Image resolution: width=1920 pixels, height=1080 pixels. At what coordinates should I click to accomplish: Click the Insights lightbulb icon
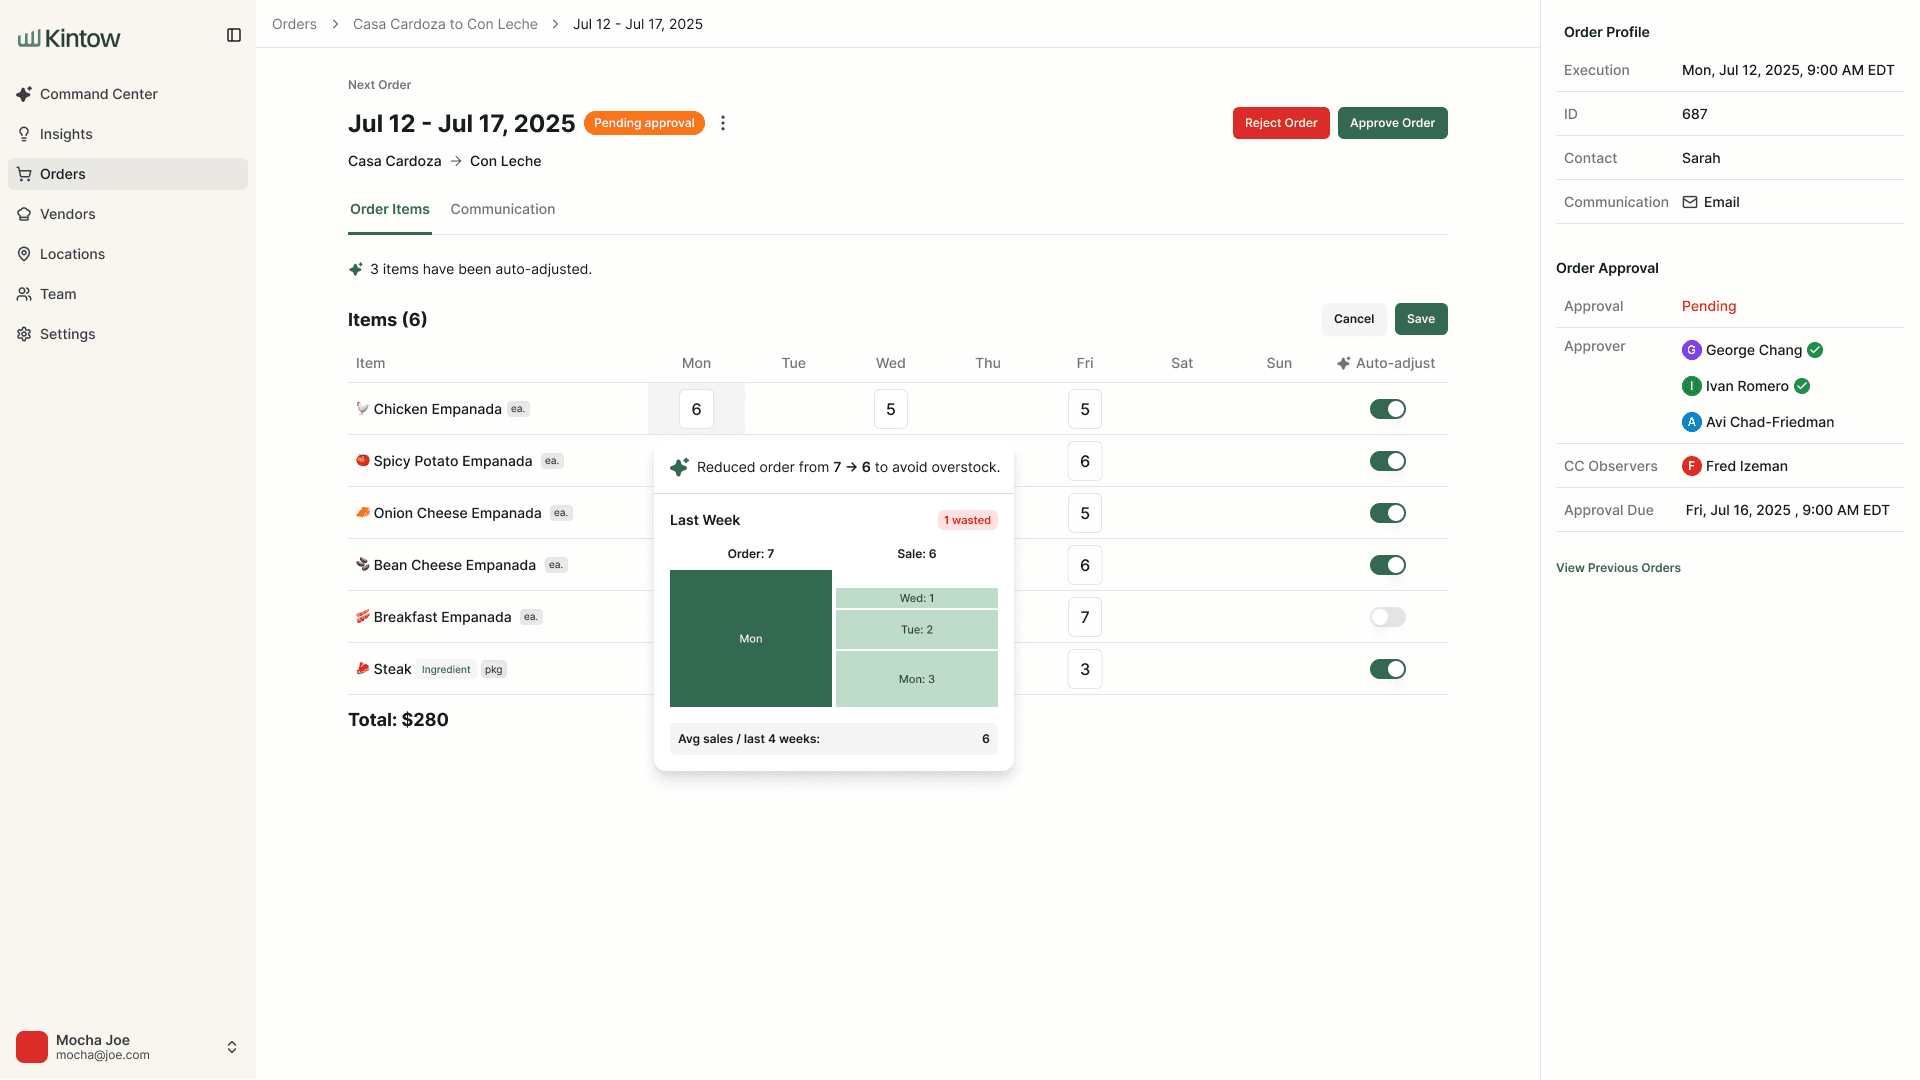24,134
